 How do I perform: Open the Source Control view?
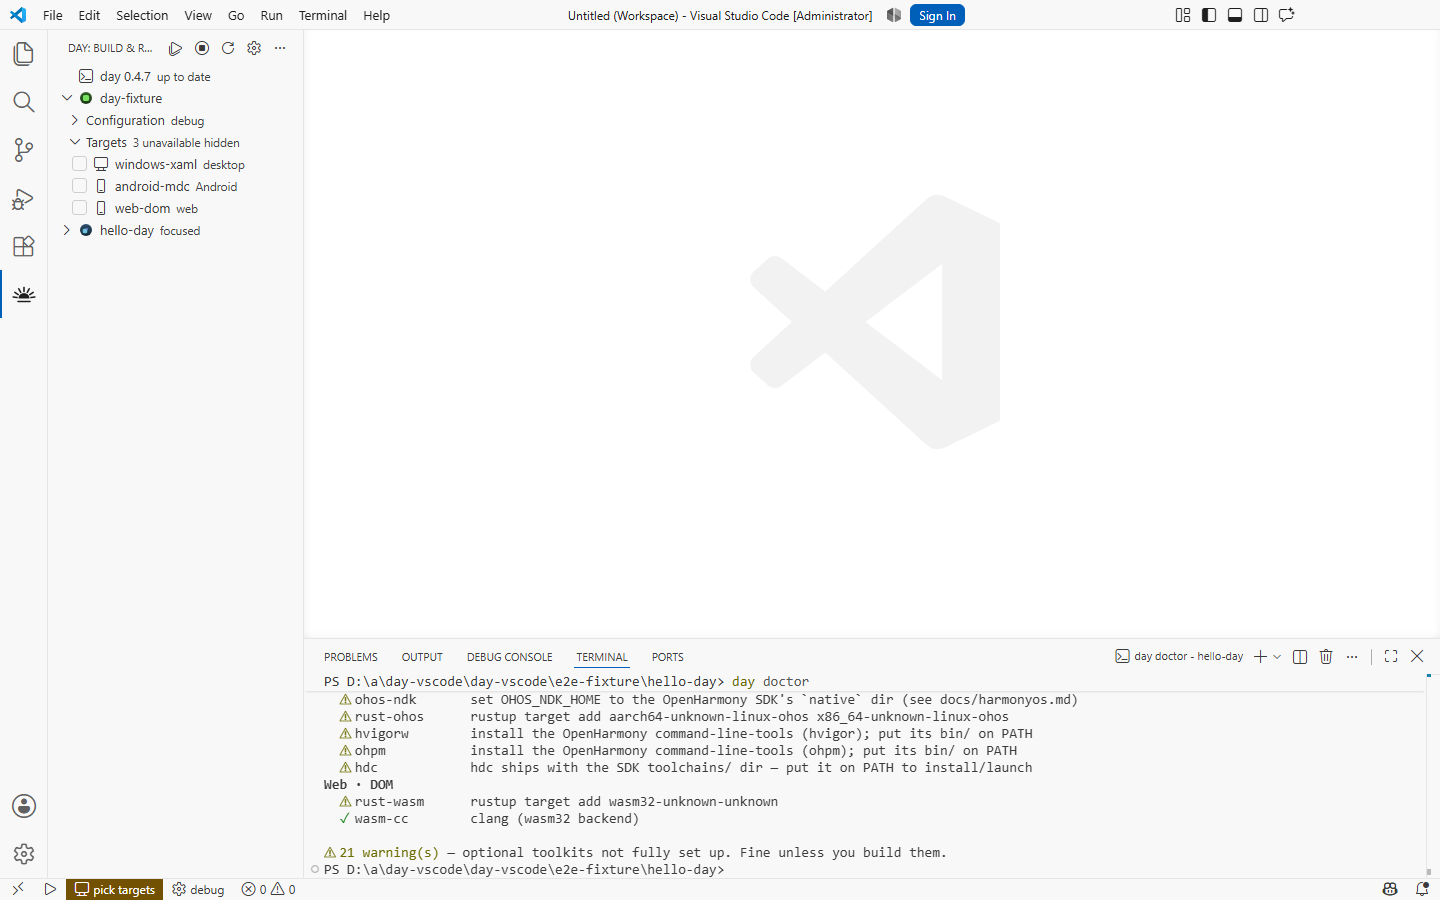click(x=24, y=150)
